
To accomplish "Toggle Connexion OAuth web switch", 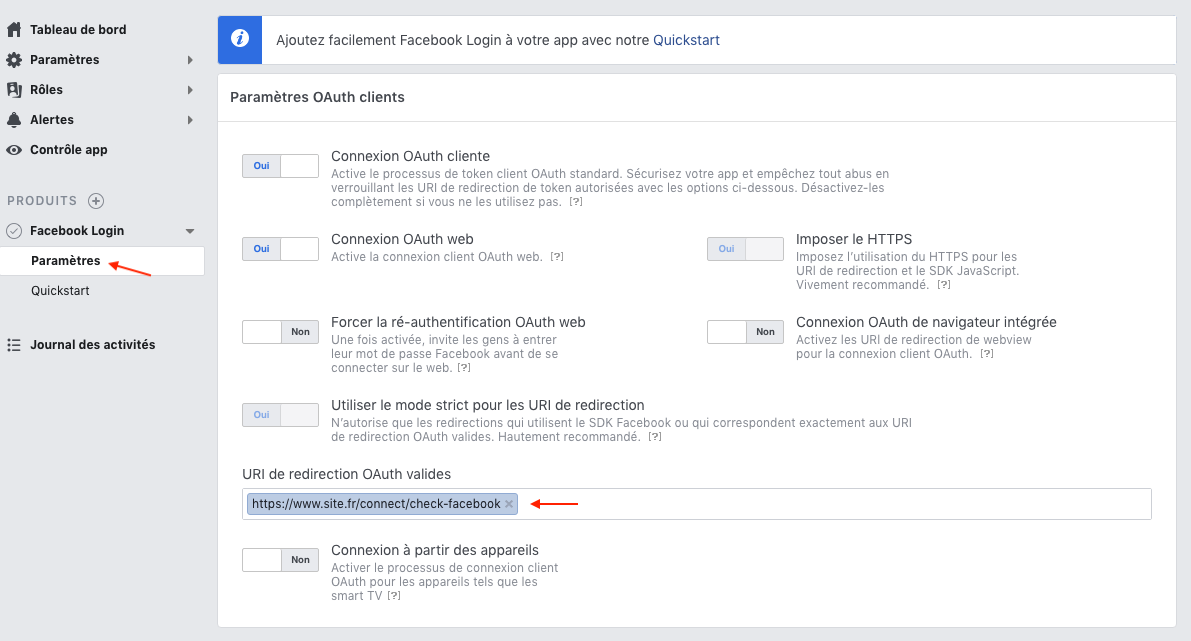I will point(280,249).
